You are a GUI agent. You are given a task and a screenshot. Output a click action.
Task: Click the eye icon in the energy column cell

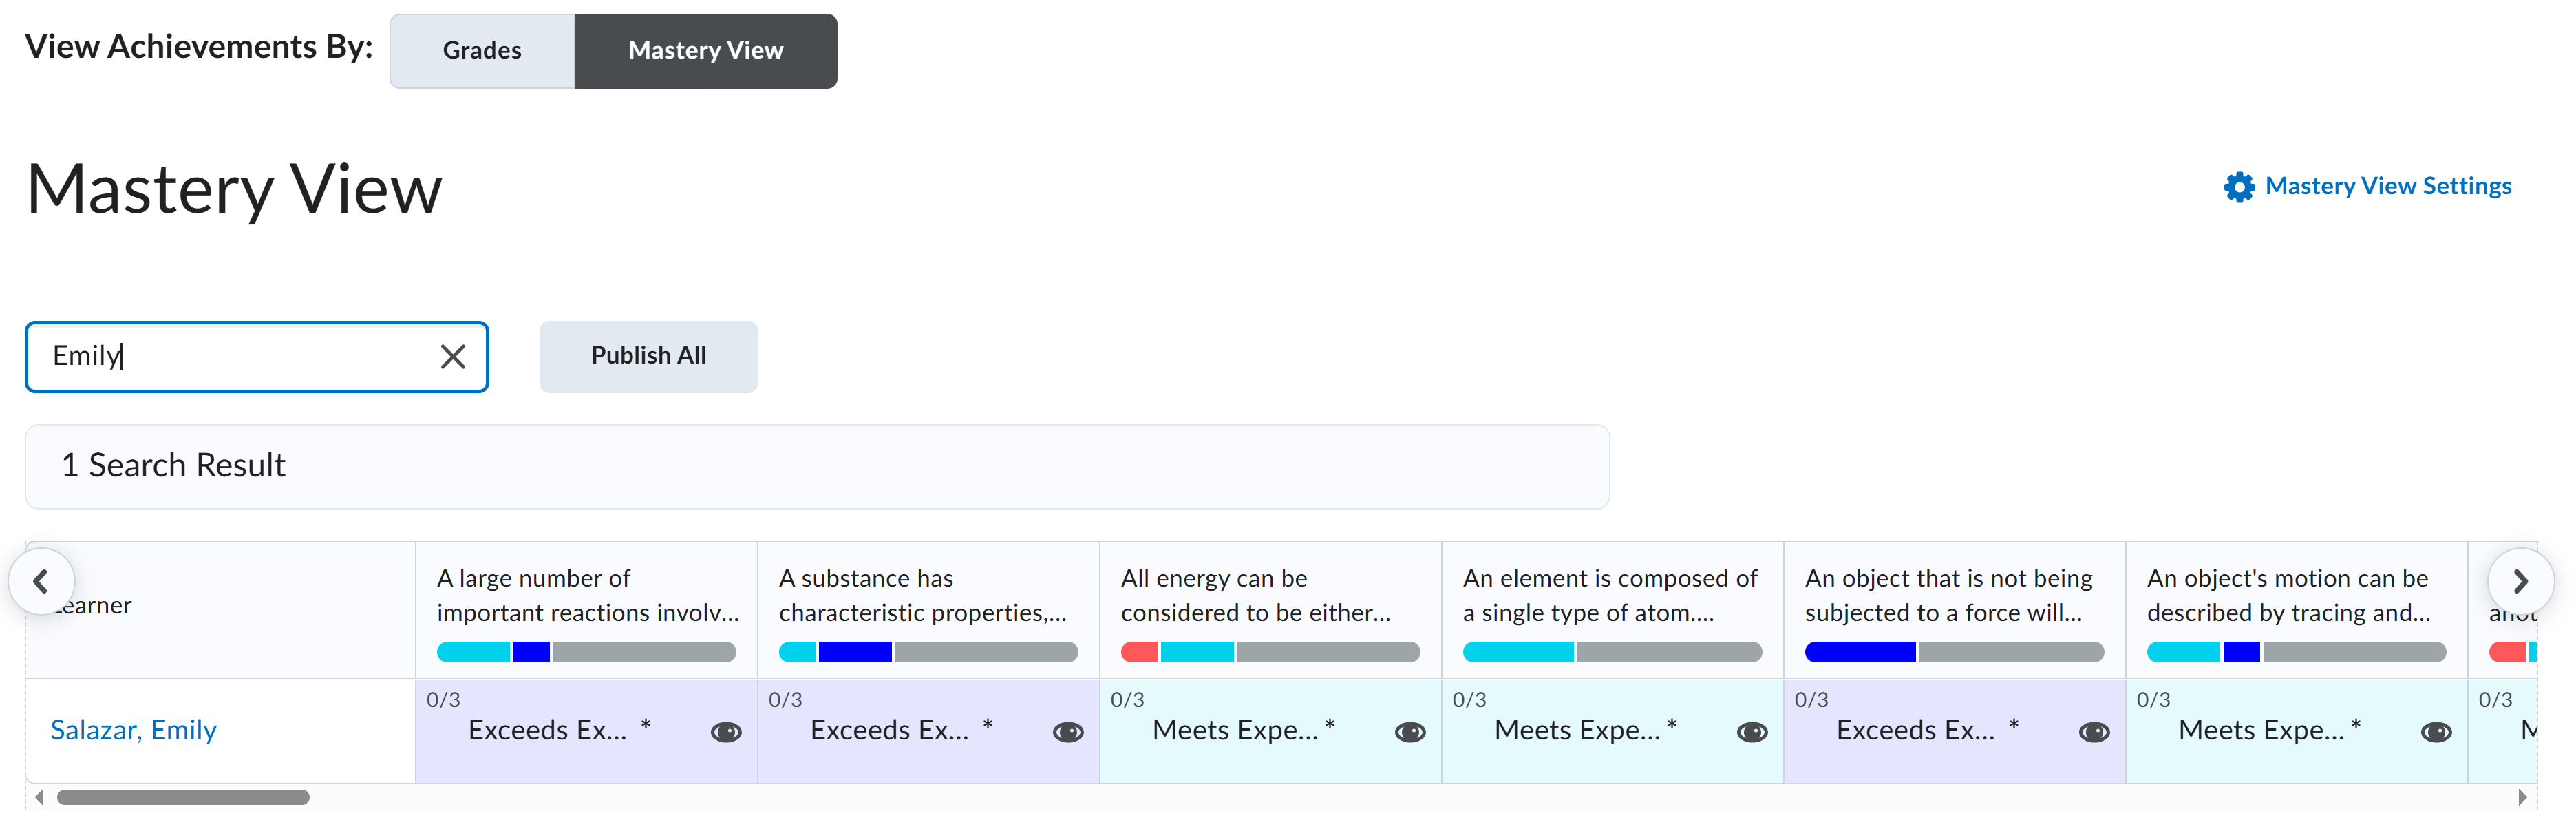tap(1410, 731)
